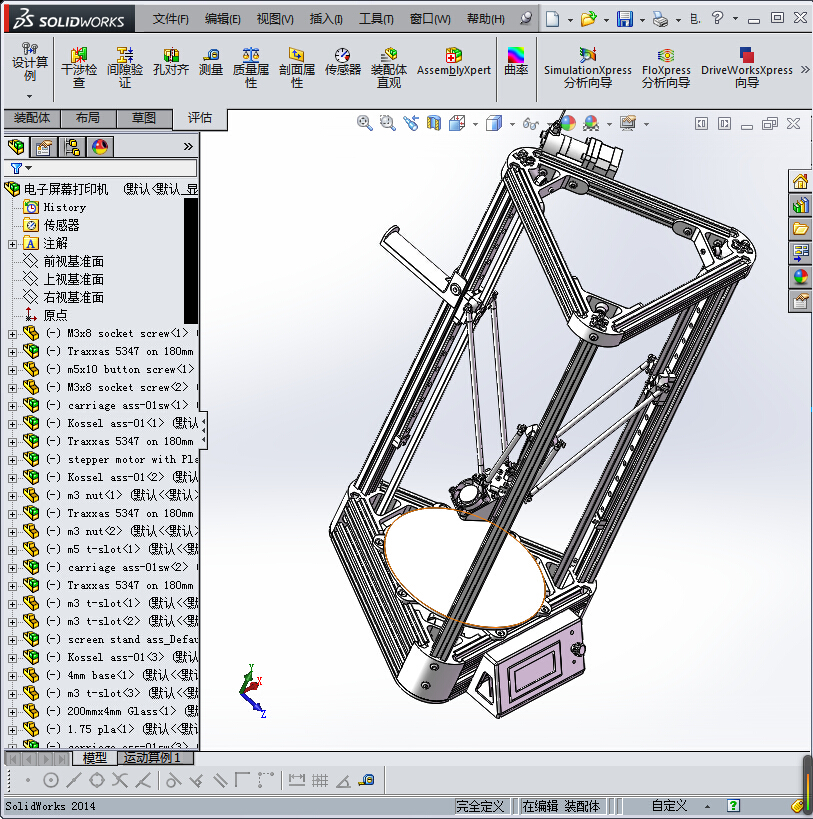The width and height of the screenshot is (813, 819).
Task: Toggle the Section View icon
Action: coord(434,123)
